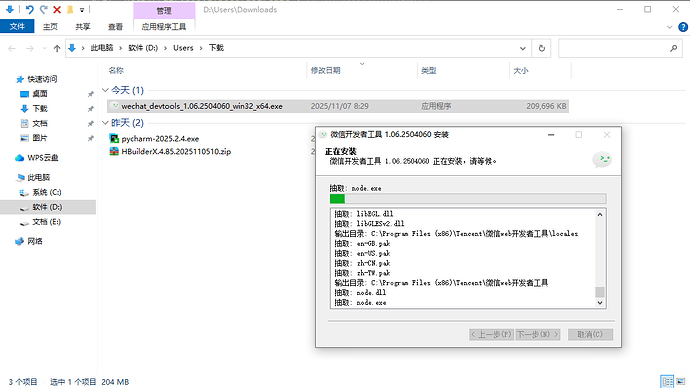Click the 下一步(N) button in installer

[x=538, y=334]
